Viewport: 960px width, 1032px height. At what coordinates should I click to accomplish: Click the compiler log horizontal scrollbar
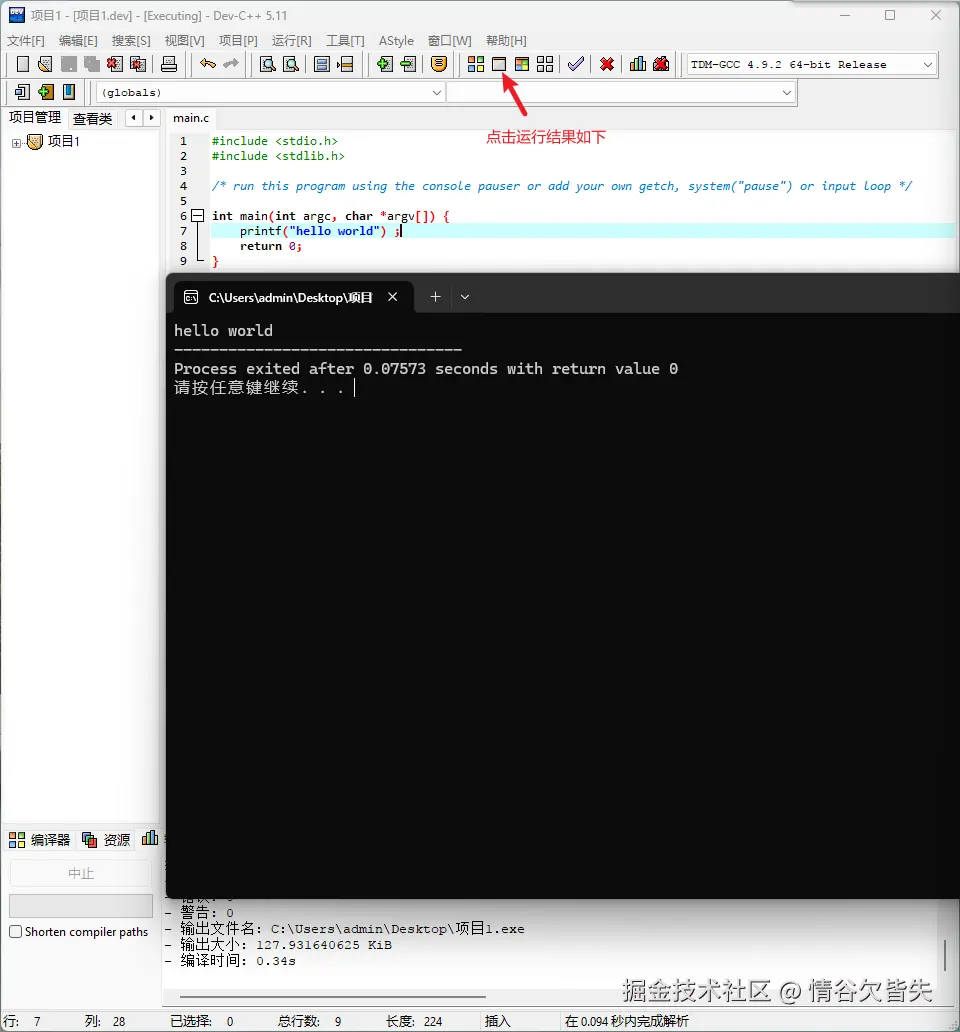[x=332, y=996]
